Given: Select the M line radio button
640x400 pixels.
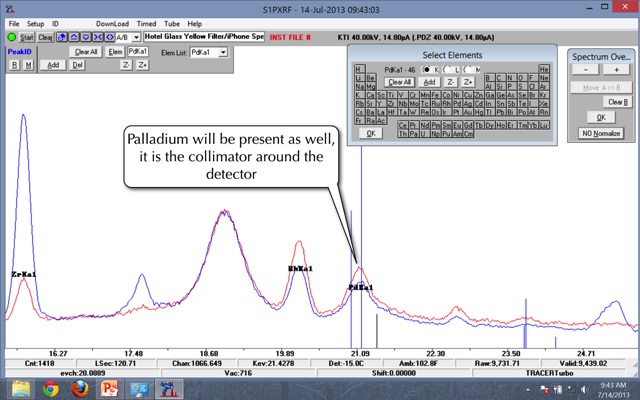Looking at the screenshot, I should click(x=468, y=68).
